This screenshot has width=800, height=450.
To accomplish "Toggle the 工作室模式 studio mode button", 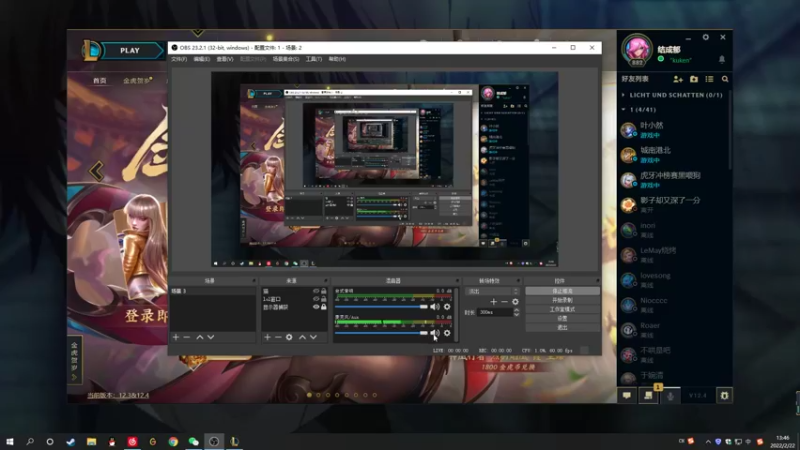I will [x=562, y=309].
